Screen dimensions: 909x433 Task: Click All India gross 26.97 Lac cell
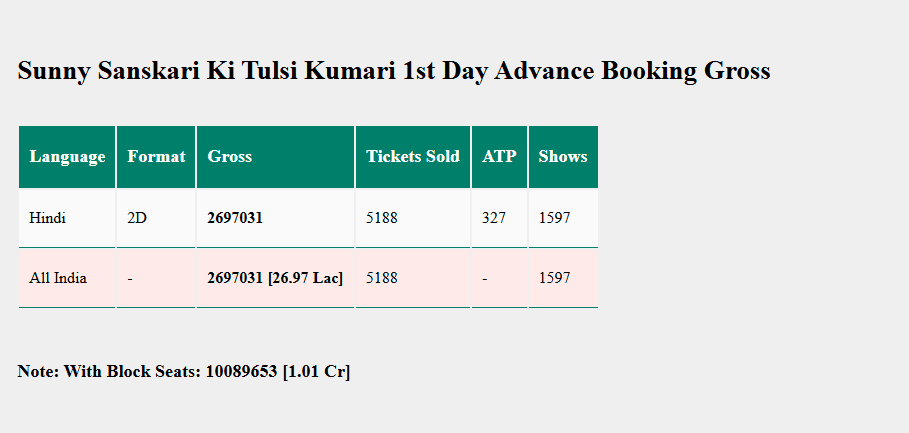click(275, 278)
